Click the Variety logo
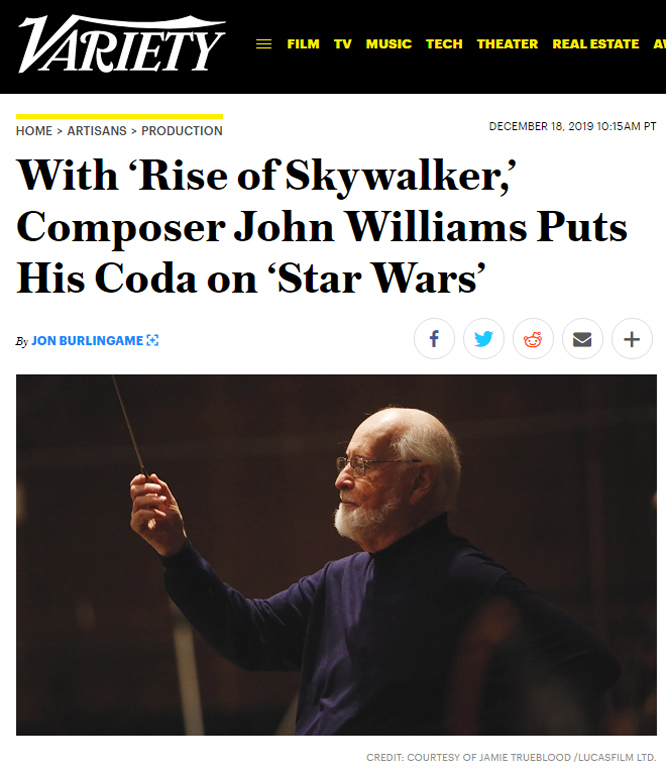666x769 pixels. [122, 44]
